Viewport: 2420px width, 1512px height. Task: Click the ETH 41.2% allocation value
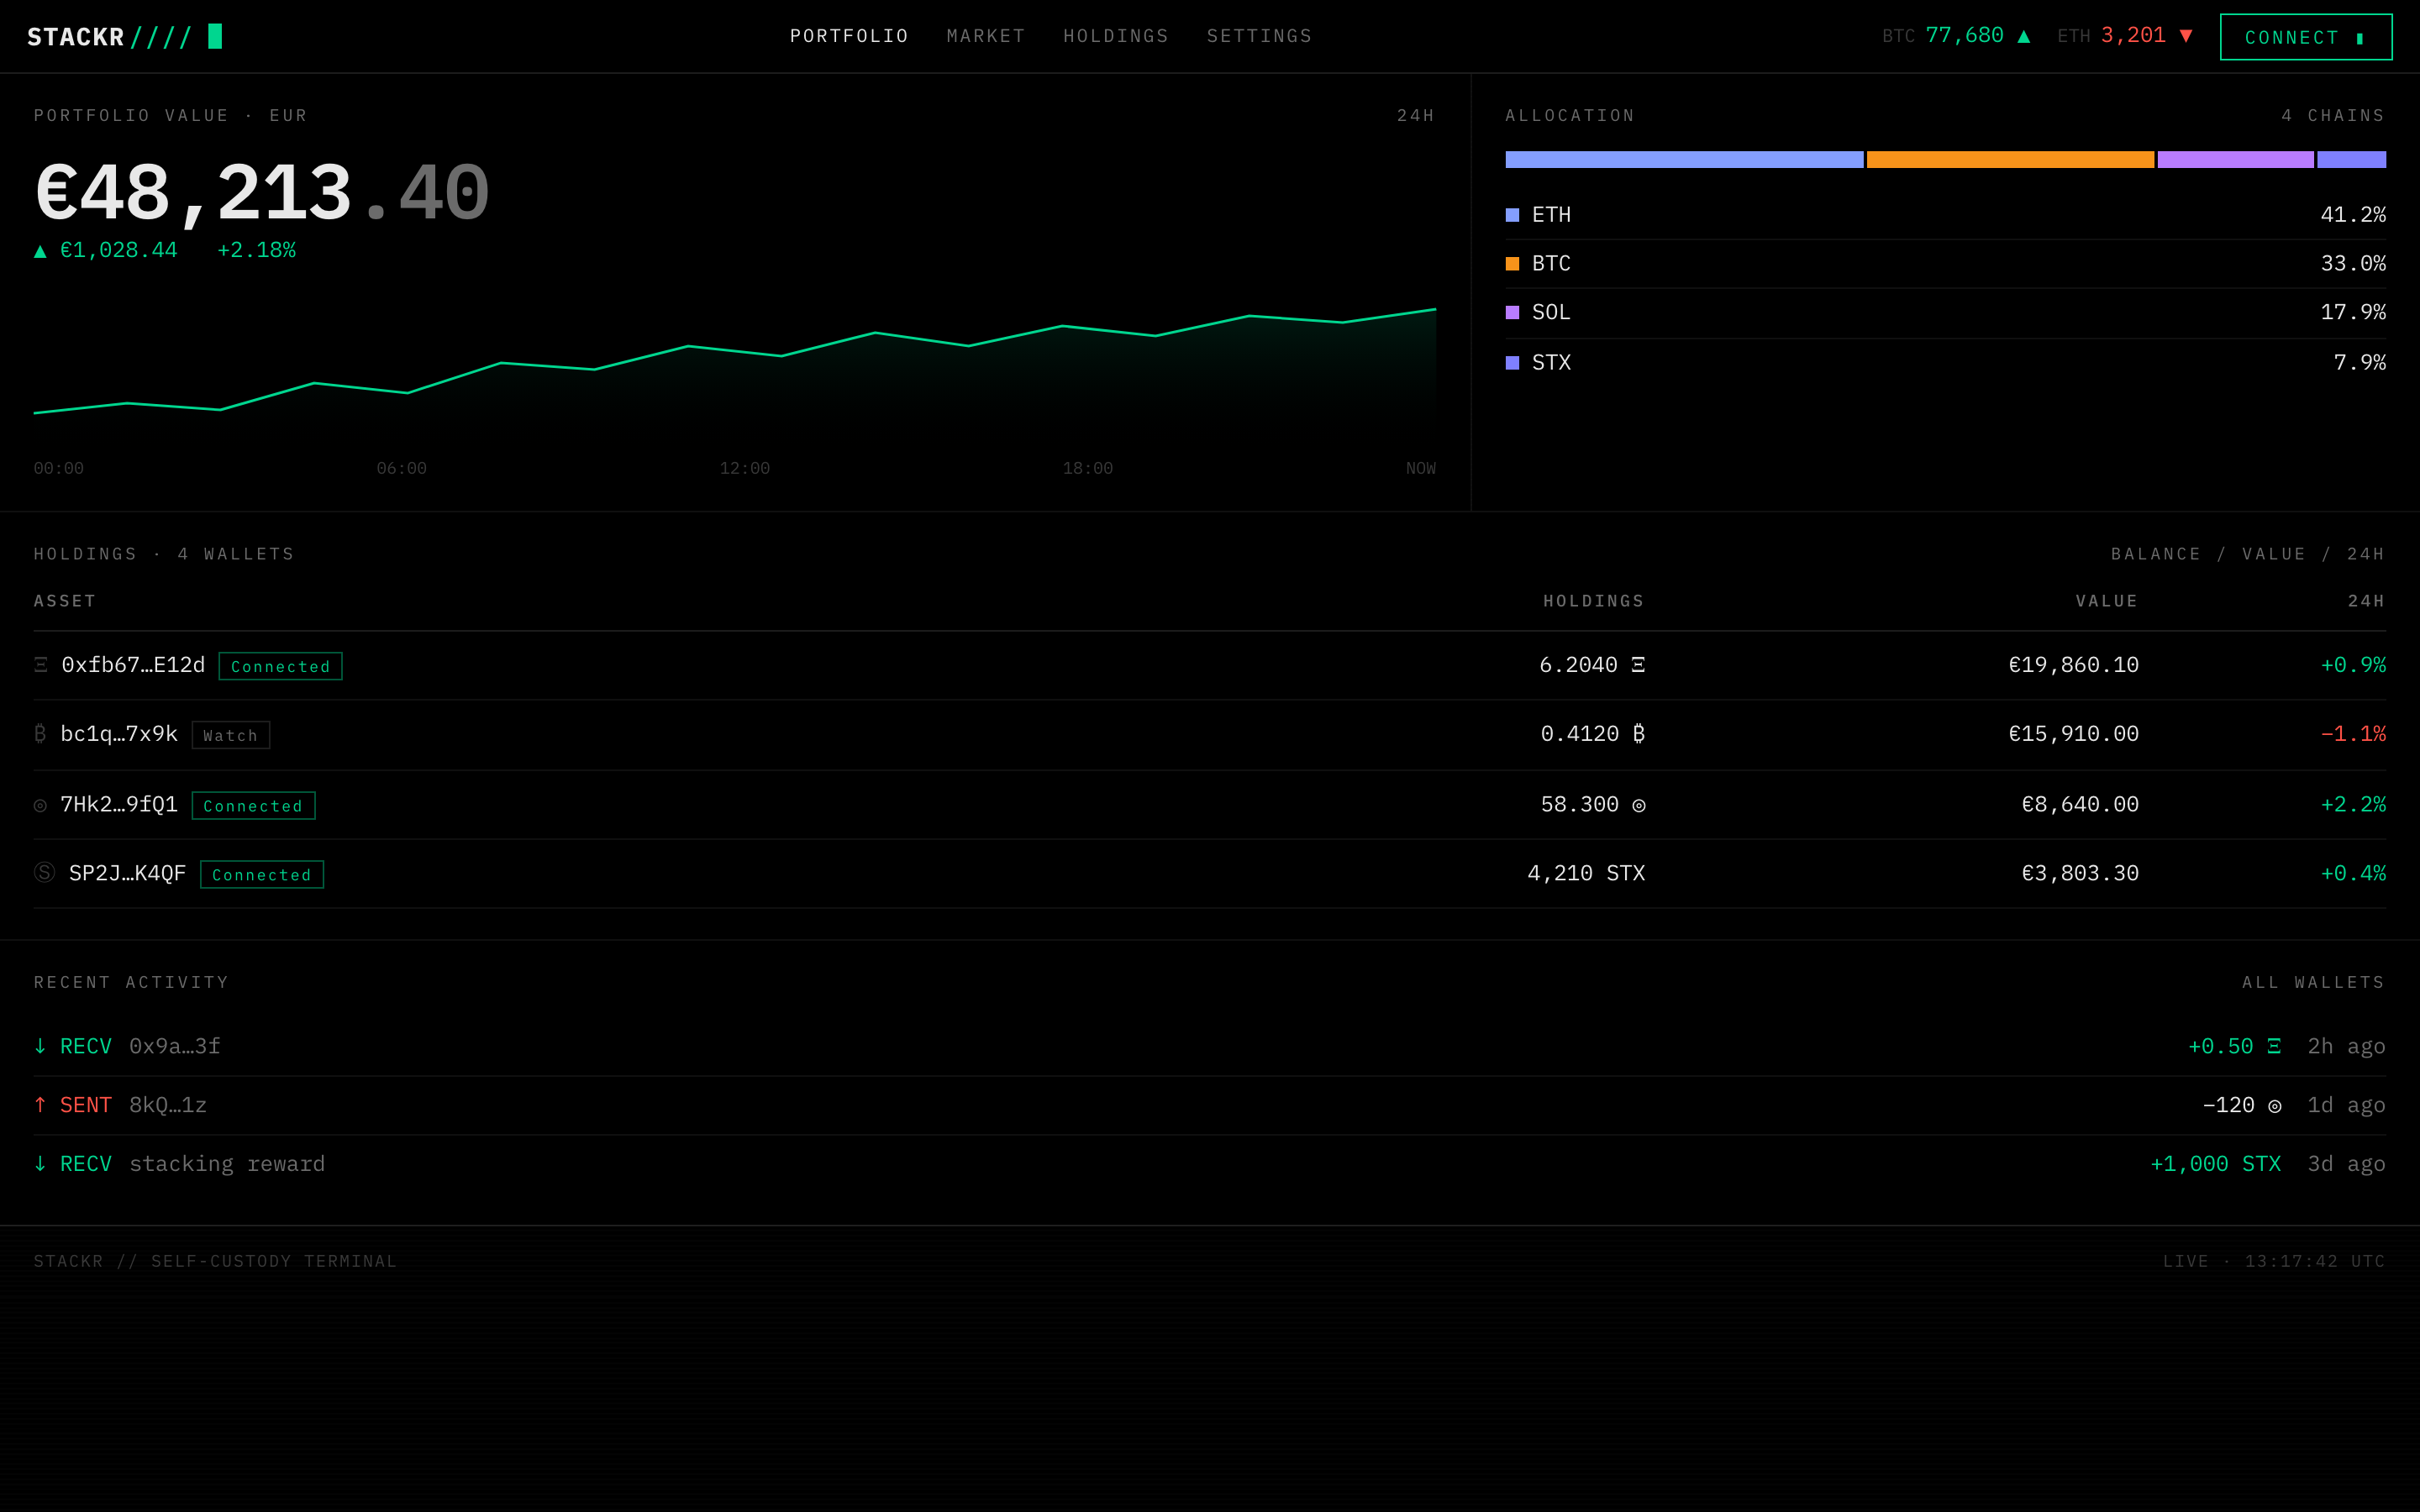[2353, 215]
